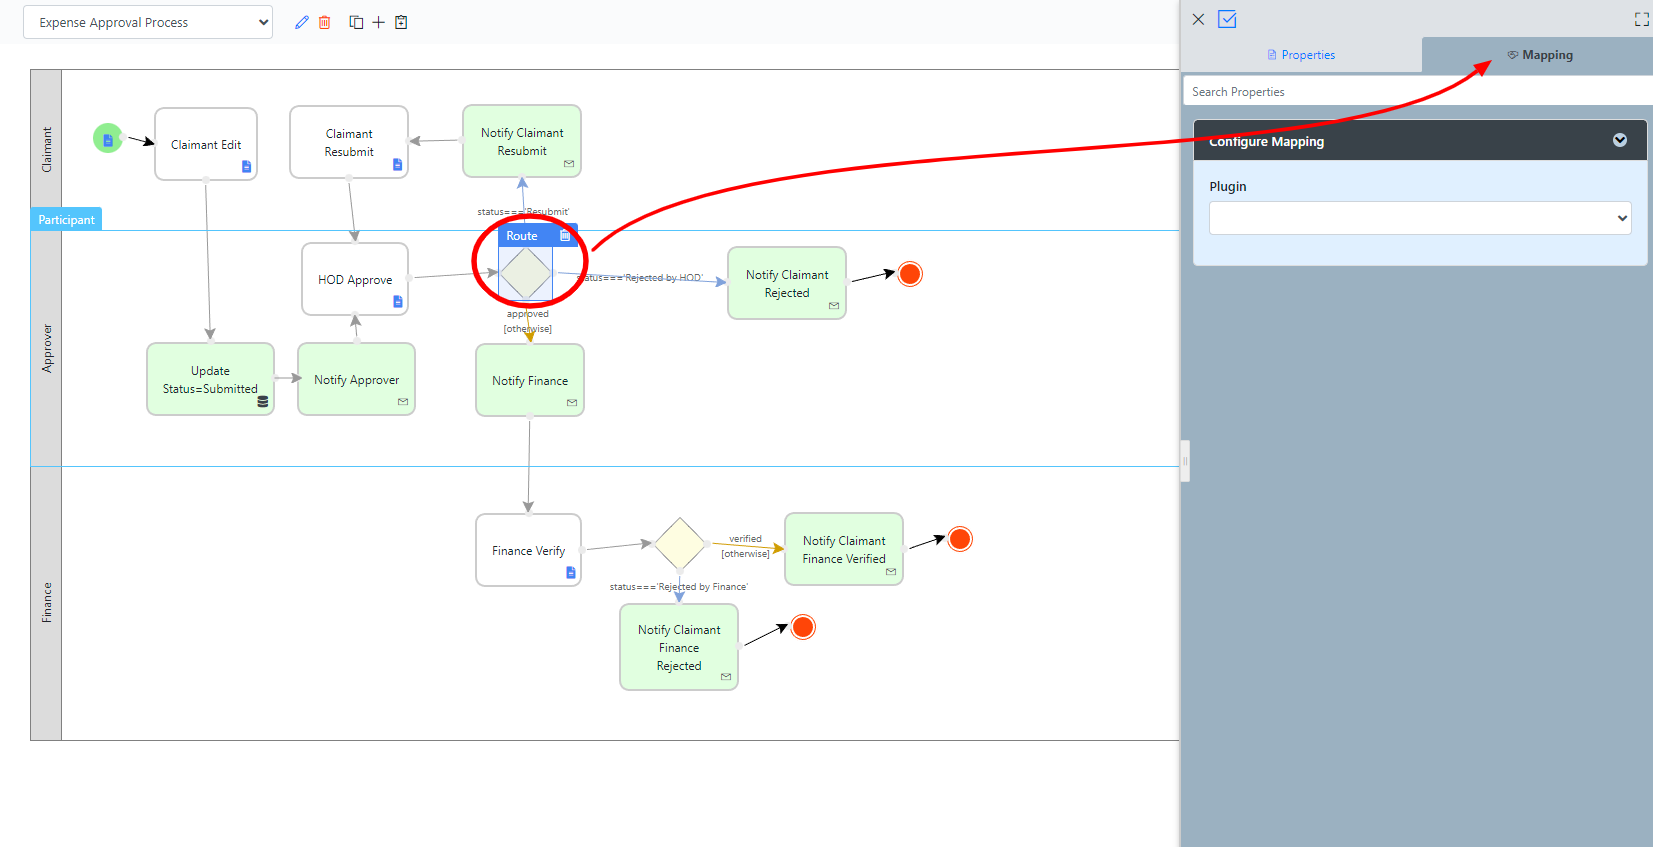
Task: Select the Finance route diamond node
Action: click(x=680, y=544)
